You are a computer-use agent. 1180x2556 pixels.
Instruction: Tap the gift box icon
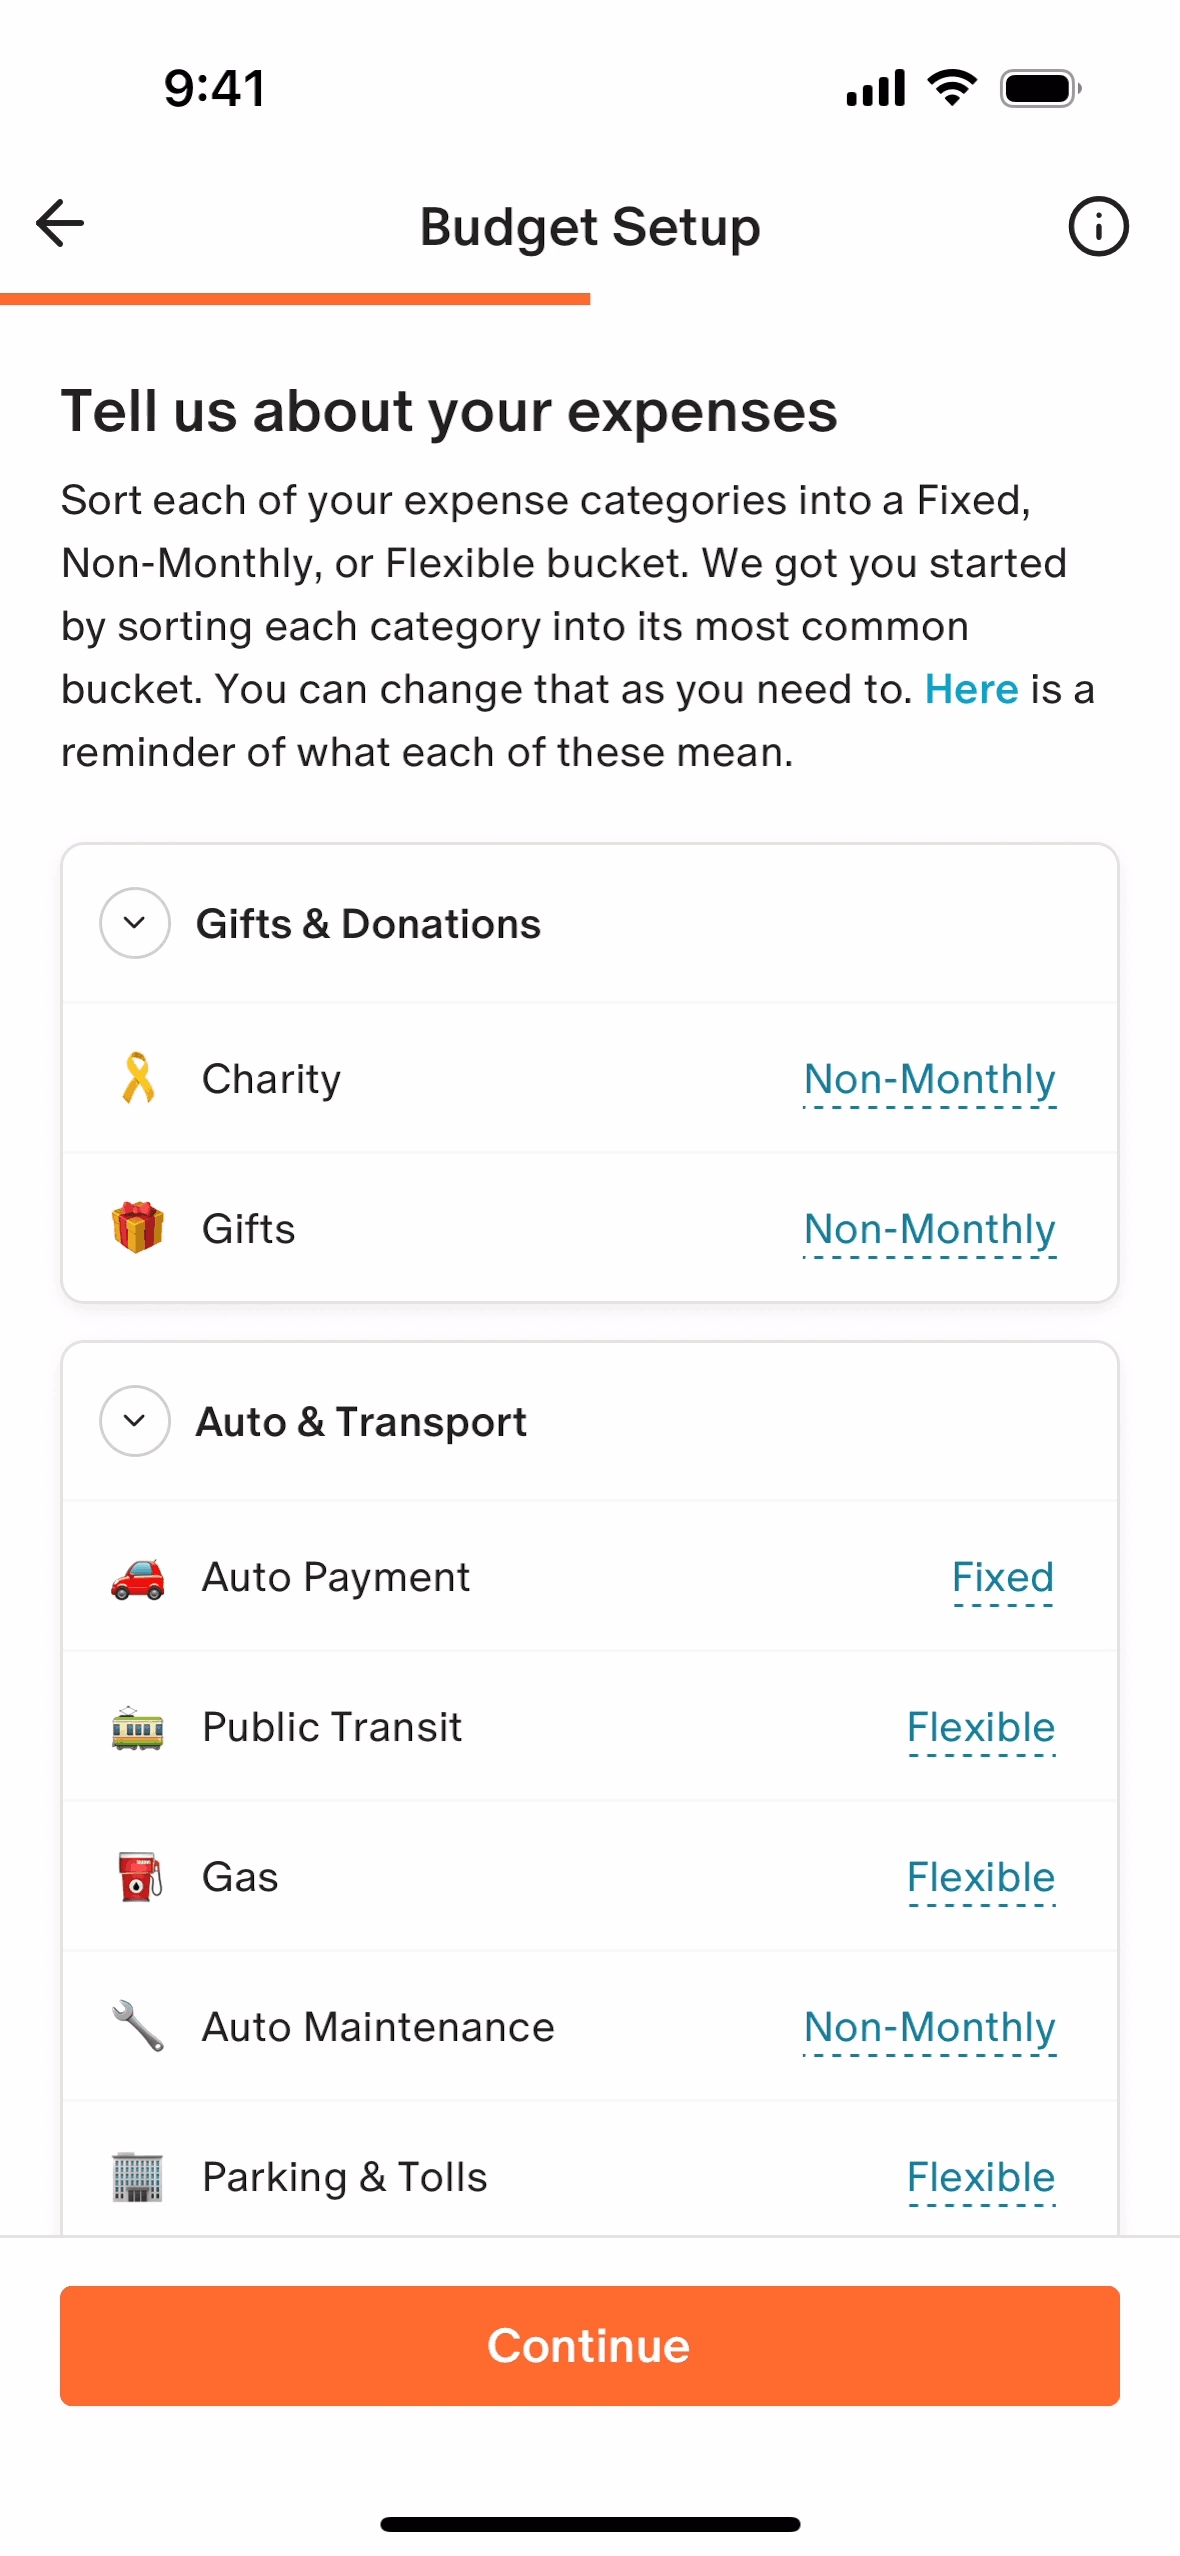pos(138,1227)
